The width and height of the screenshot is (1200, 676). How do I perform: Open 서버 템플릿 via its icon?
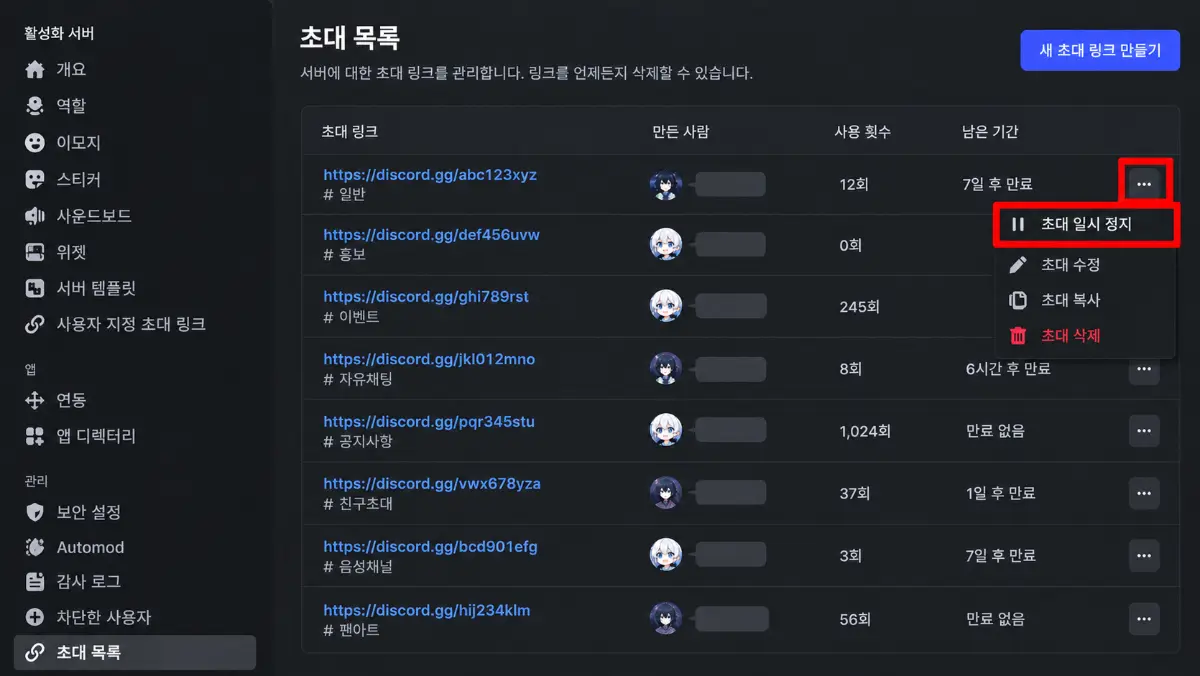point(35,288)
